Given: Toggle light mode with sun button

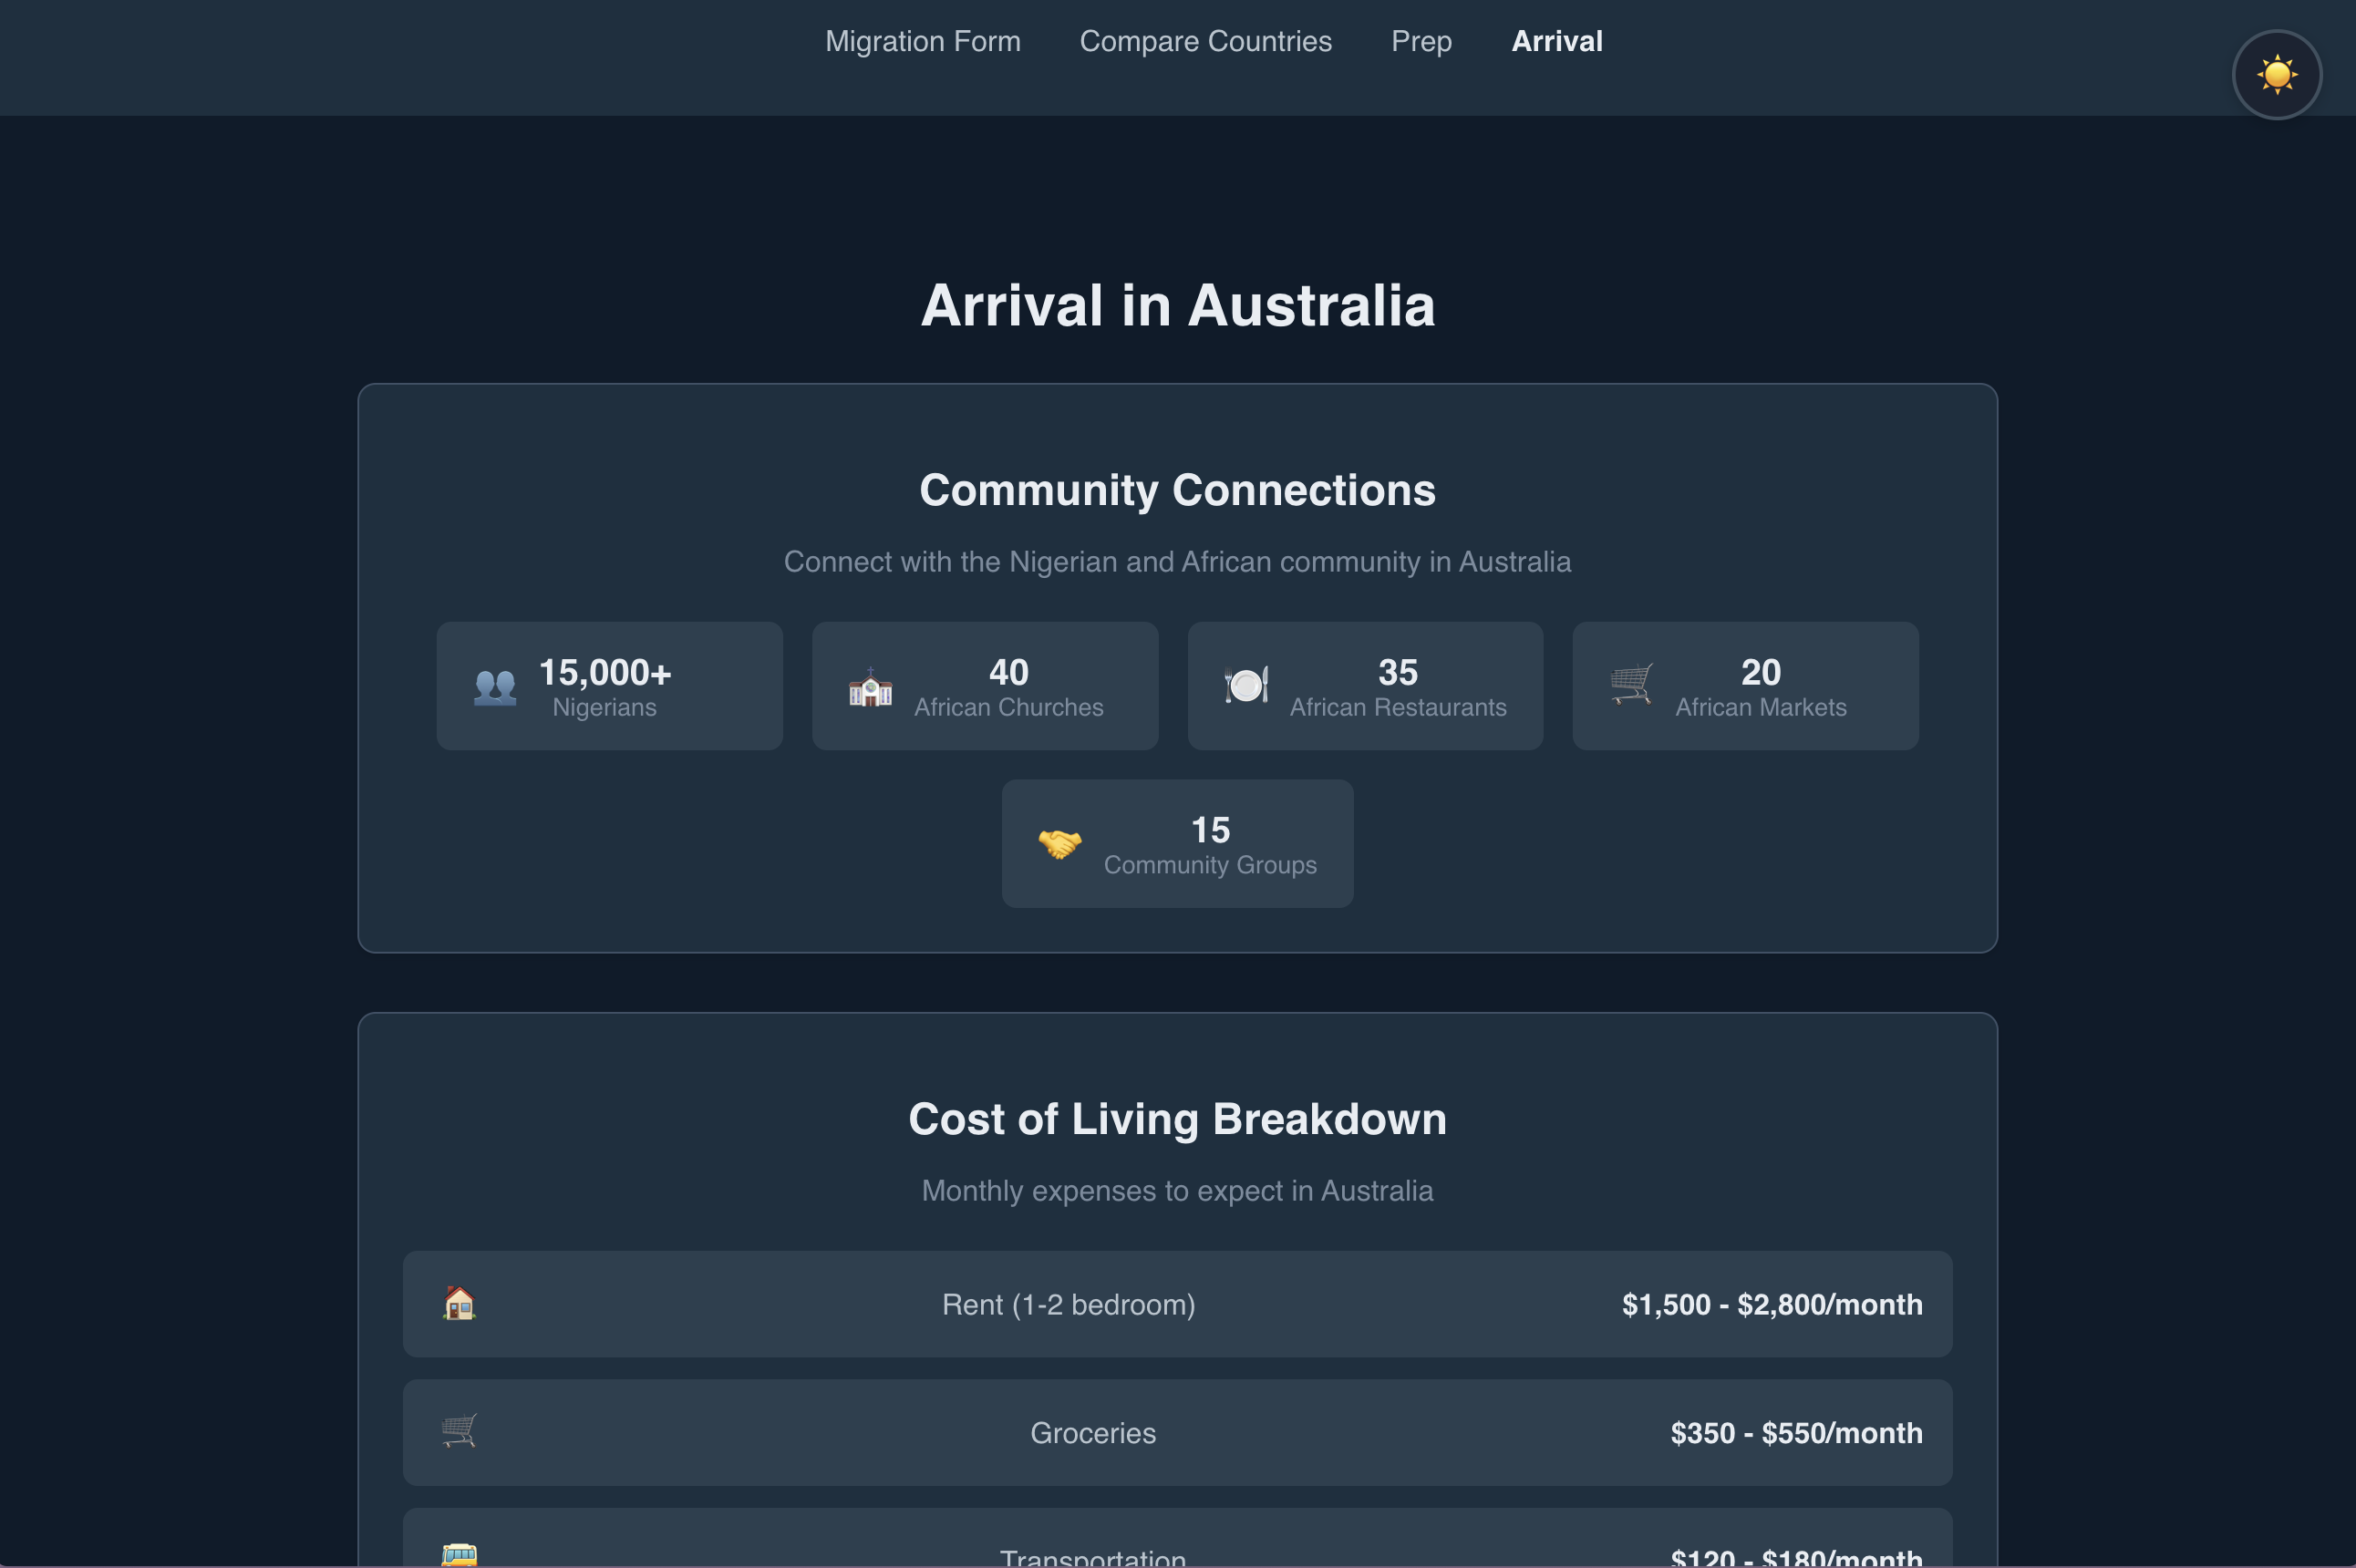Looking at the screenshot, I should [2276, 75].
